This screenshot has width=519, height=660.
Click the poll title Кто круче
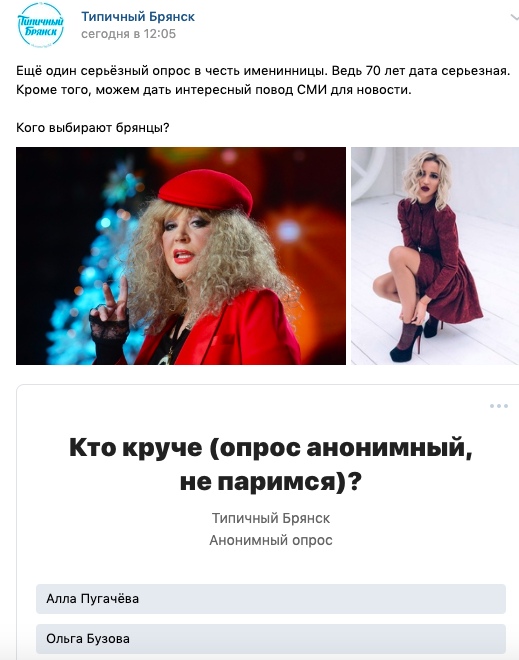tap(271, 464)
